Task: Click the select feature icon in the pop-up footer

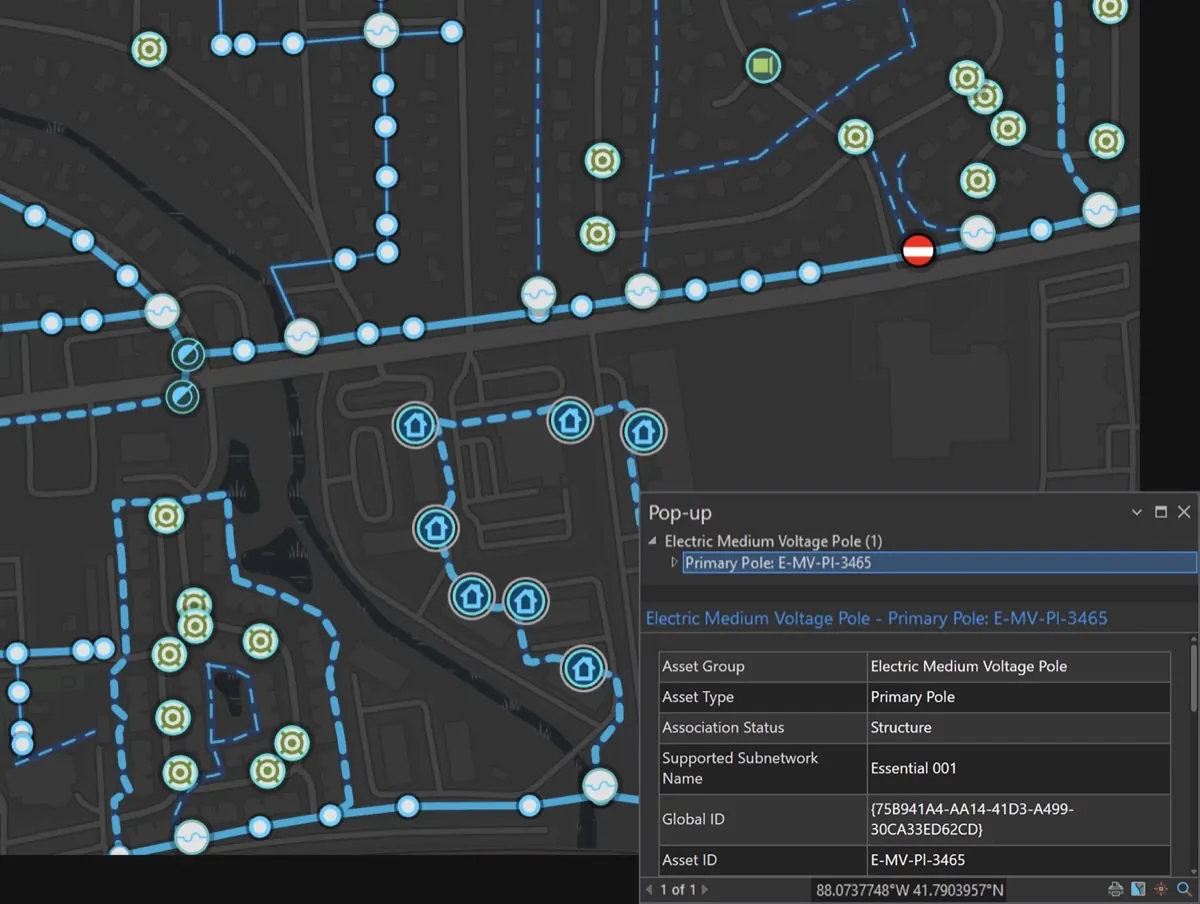Action: point(1138,889)
